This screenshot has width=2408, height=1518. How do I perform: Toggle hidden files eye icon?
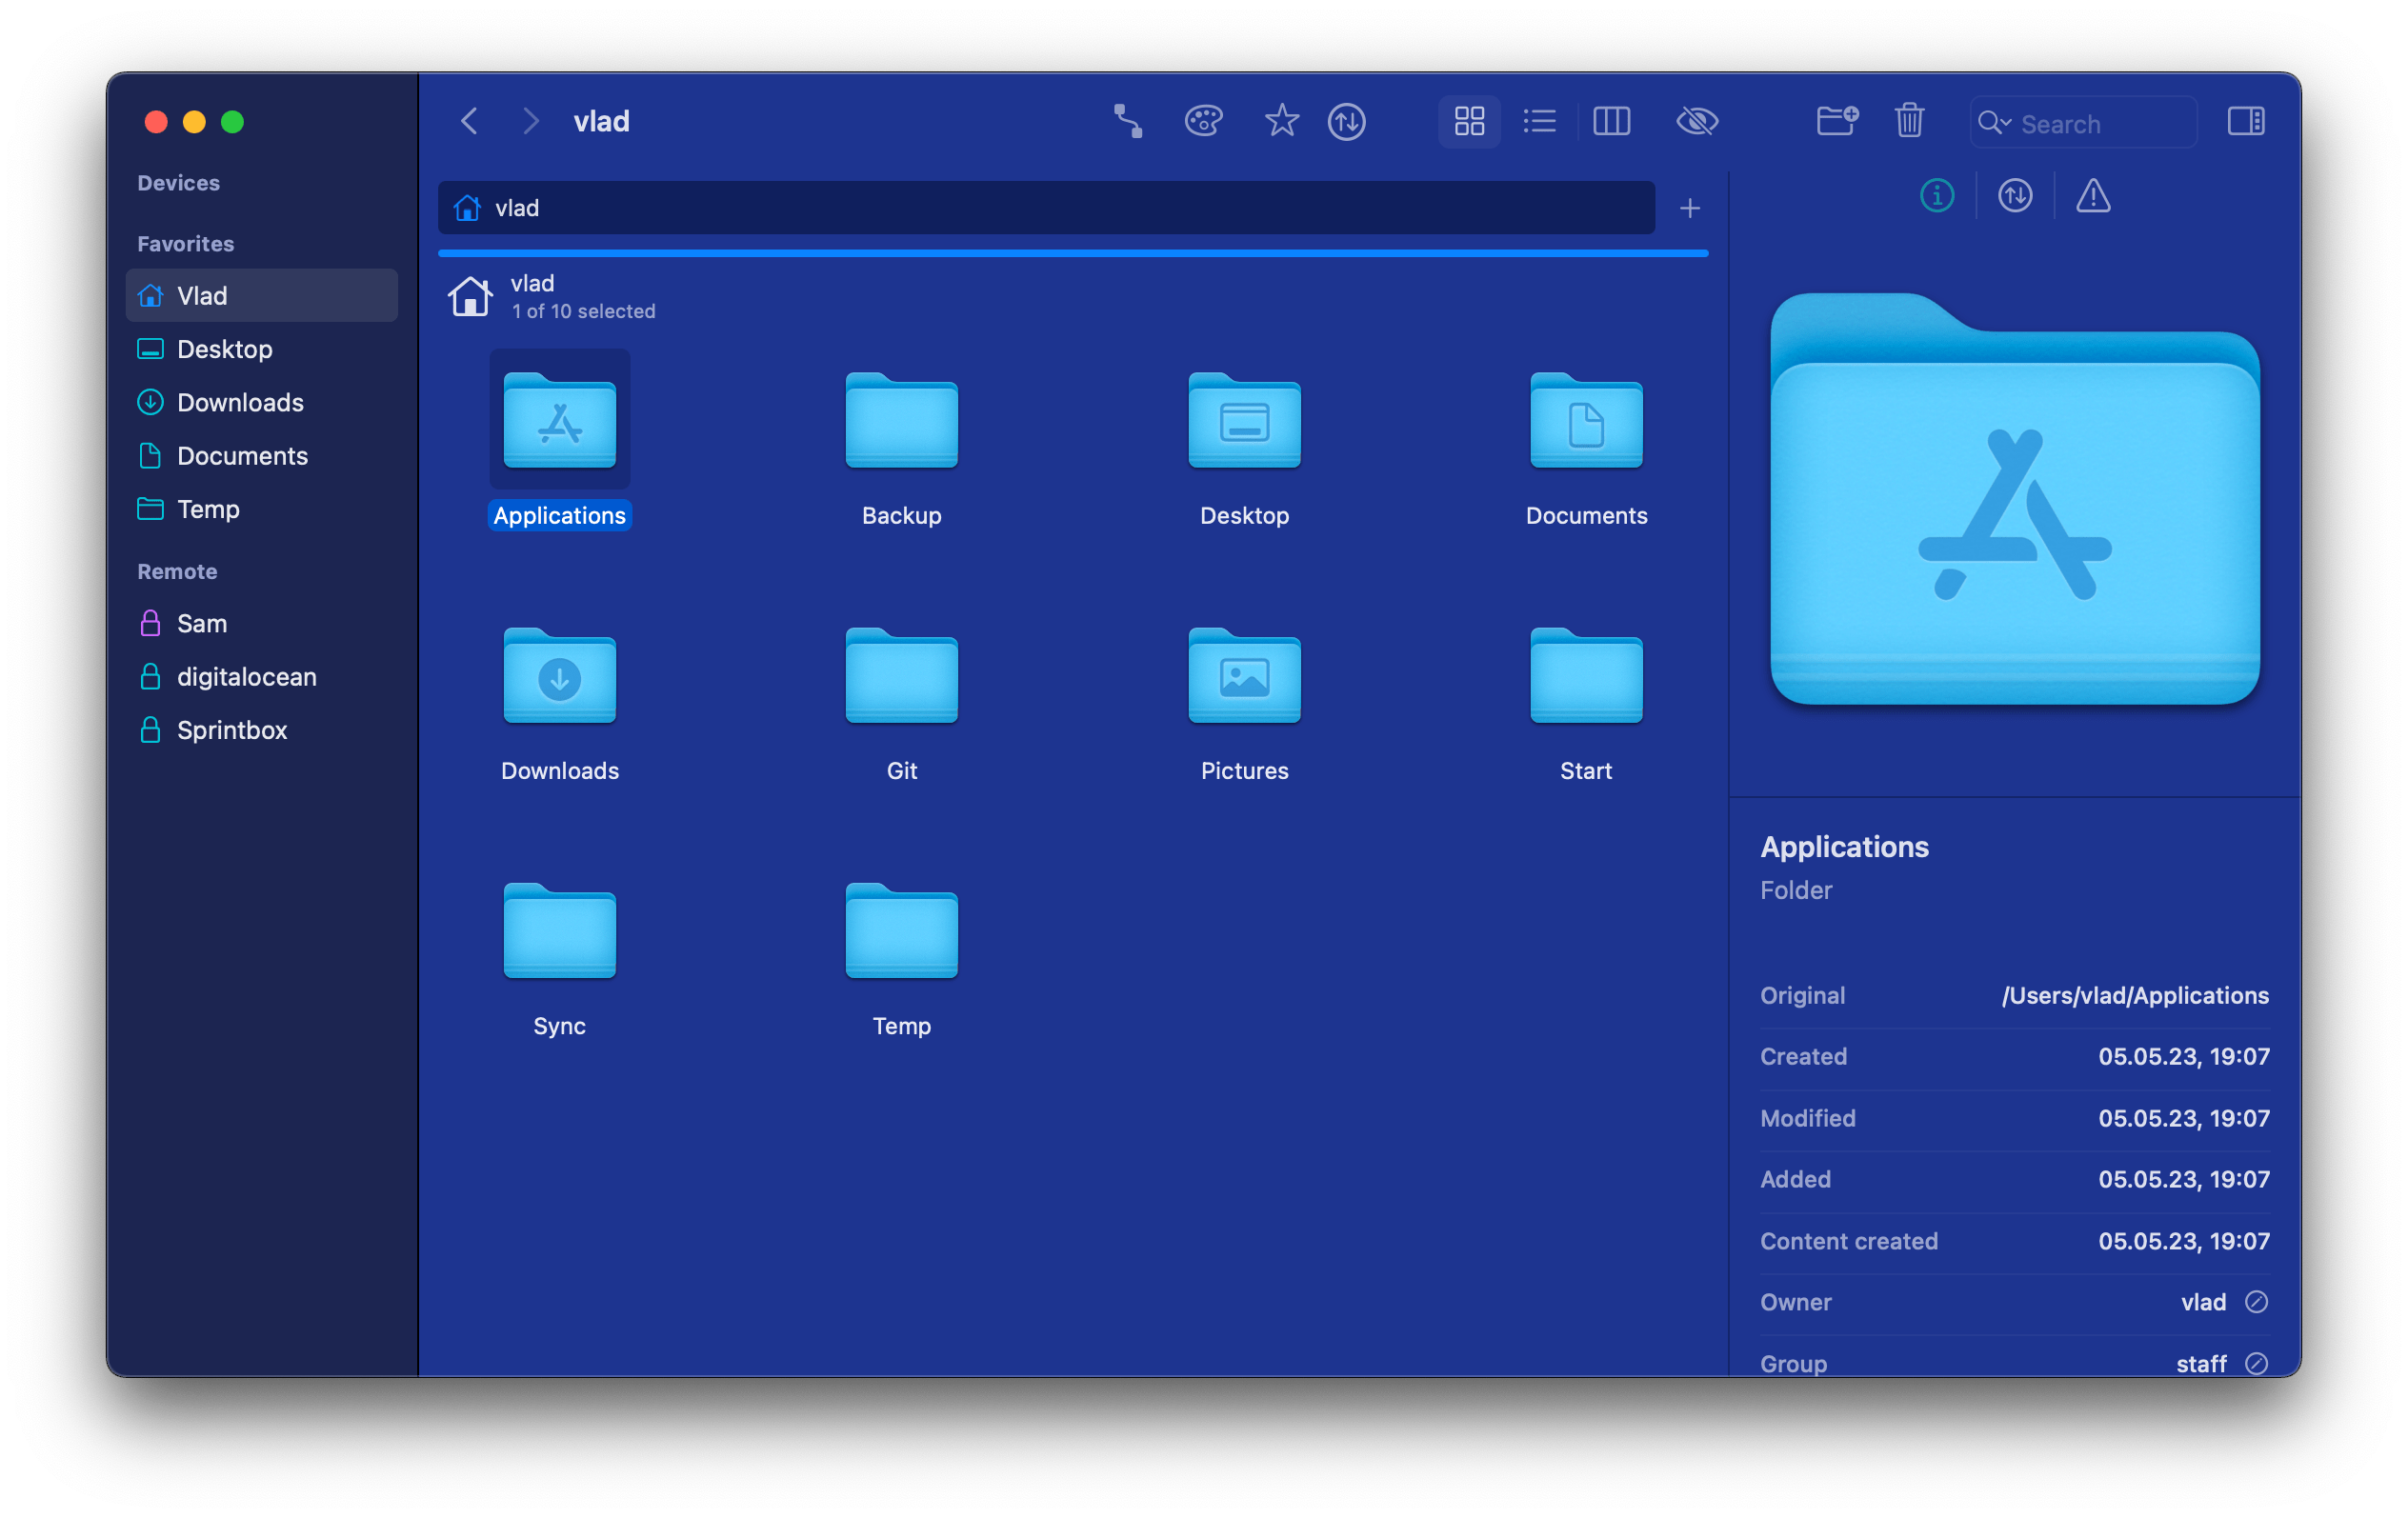[1696, 122]
